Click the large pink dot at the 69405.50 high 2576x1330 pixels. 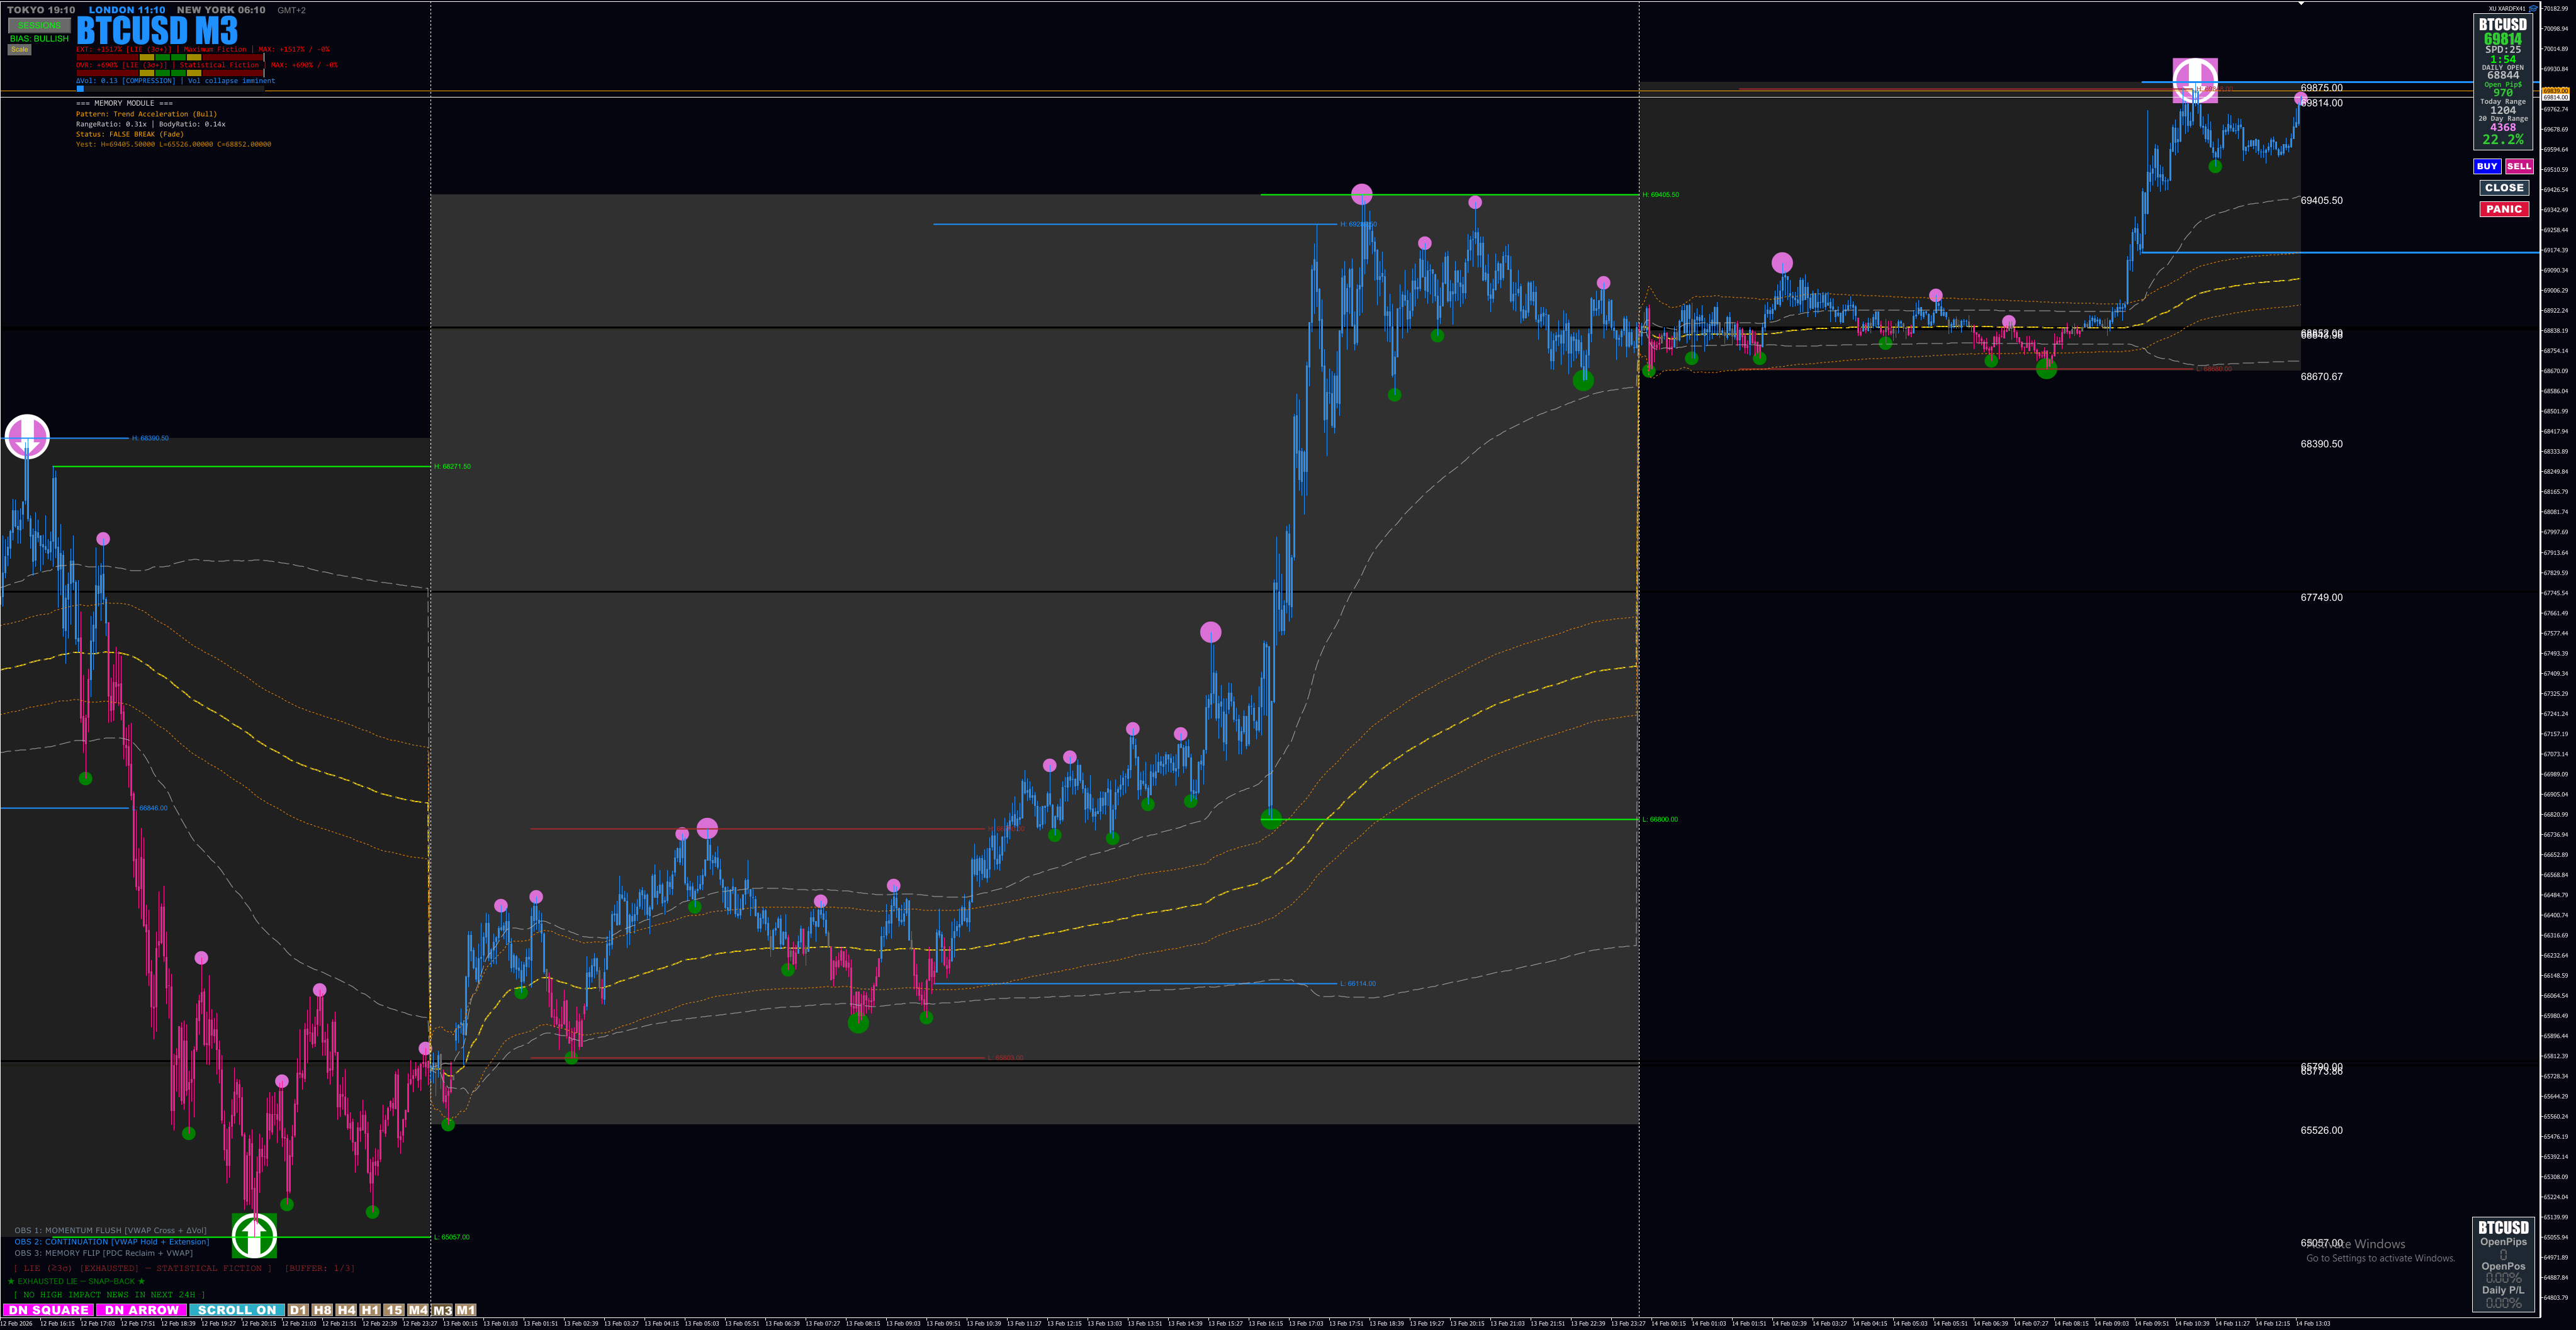[1361, 194]
